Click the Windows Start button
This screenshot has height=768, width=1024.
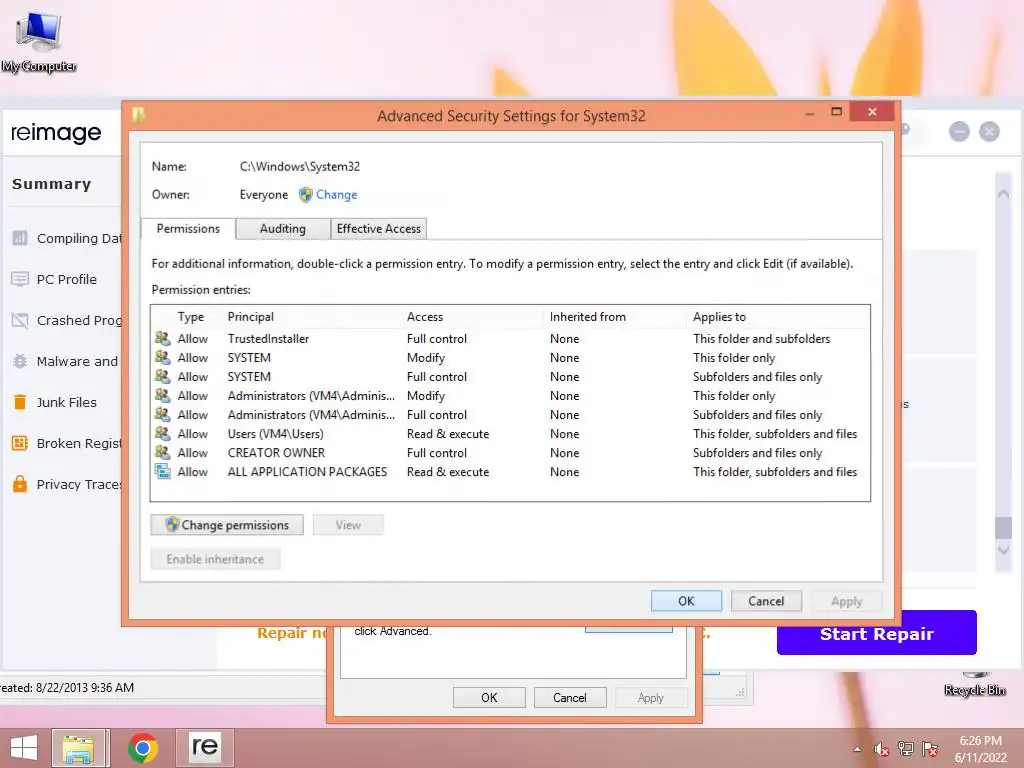24,748
